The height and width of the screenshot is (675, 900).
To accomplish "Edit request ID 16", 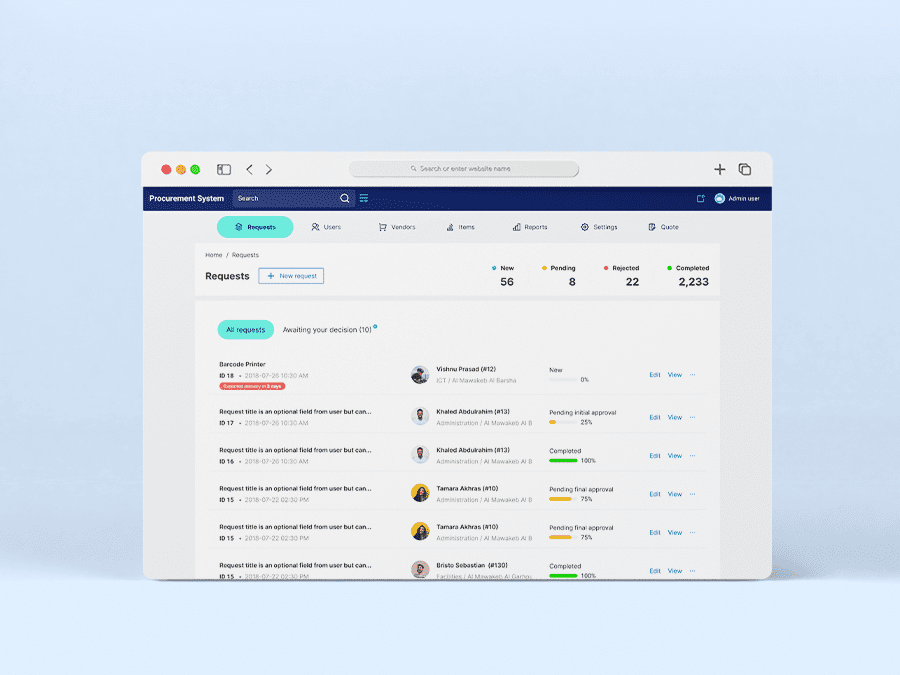I will [655, 456].
